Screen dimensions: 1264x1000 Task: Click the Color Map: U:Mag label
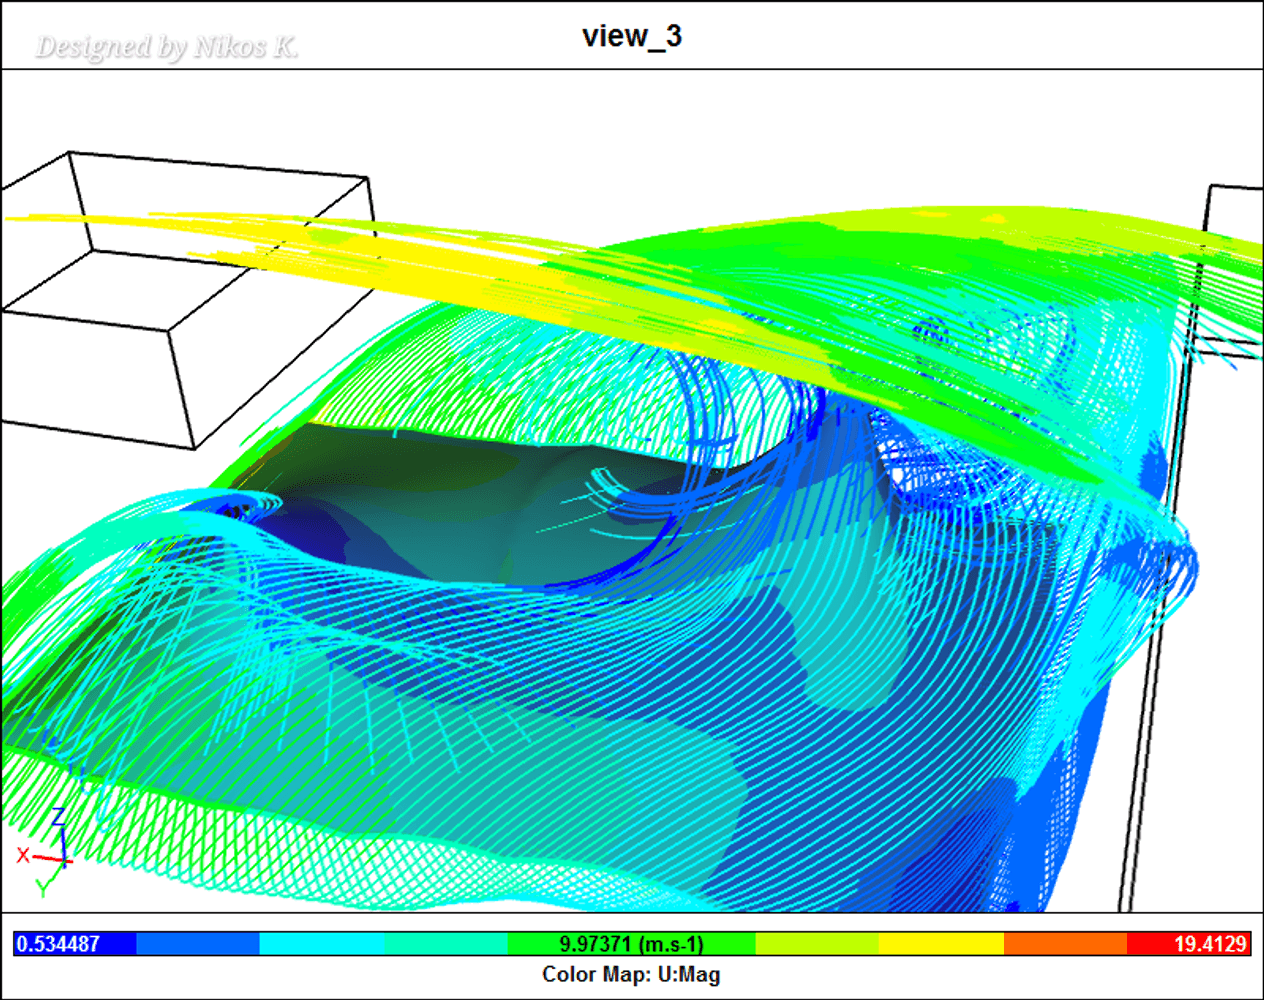click(631, 974)
